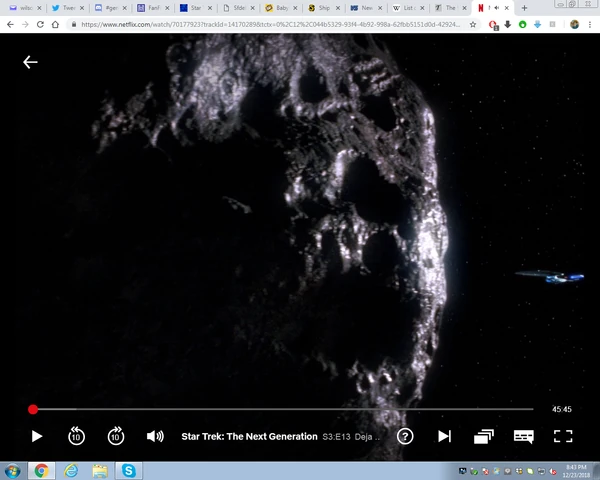Mute the Netflix tab via speaker icon
This screenshot has height=480, width=600.
tap(497, 8)
